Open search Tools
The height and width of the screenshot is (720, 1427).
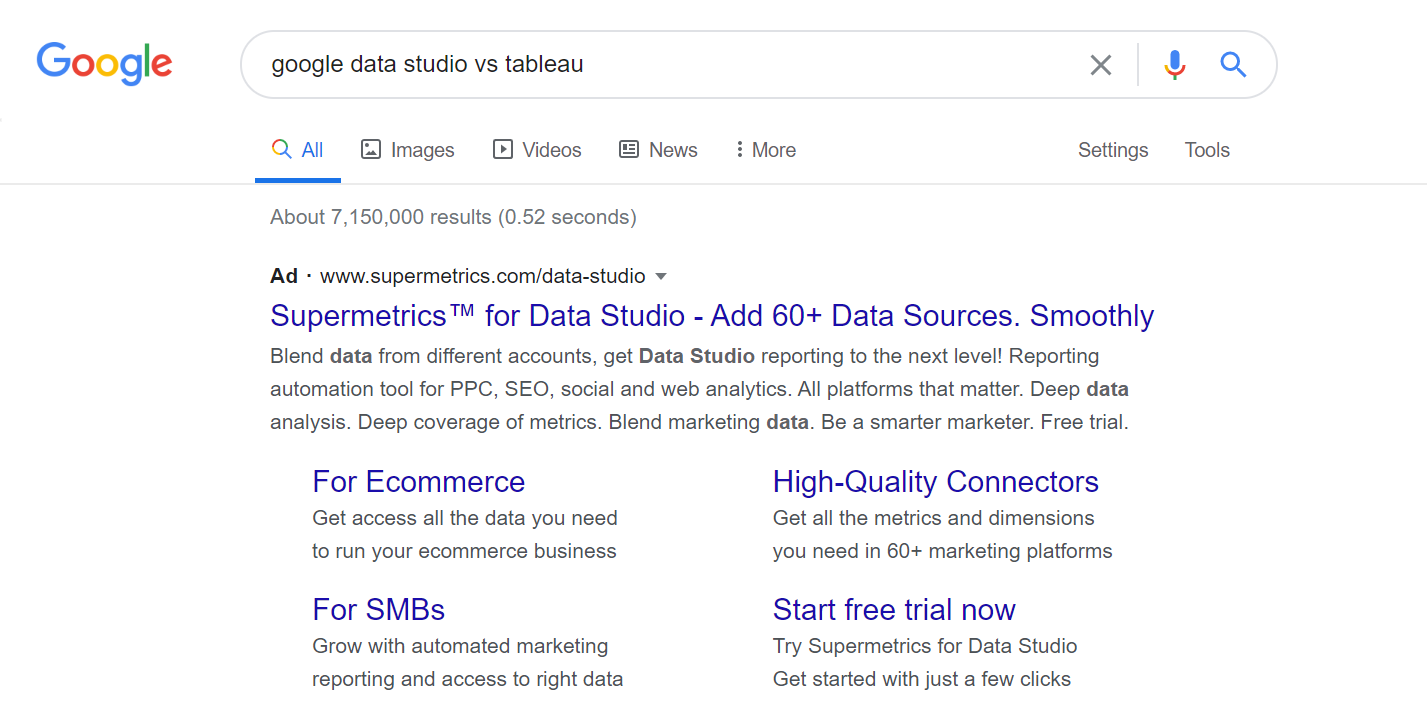point(1207,150)
